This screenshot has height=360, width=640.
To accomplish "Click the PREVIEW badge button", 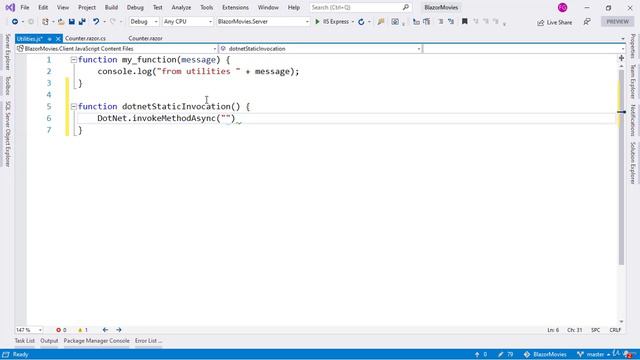I will (x=618, y=22).
